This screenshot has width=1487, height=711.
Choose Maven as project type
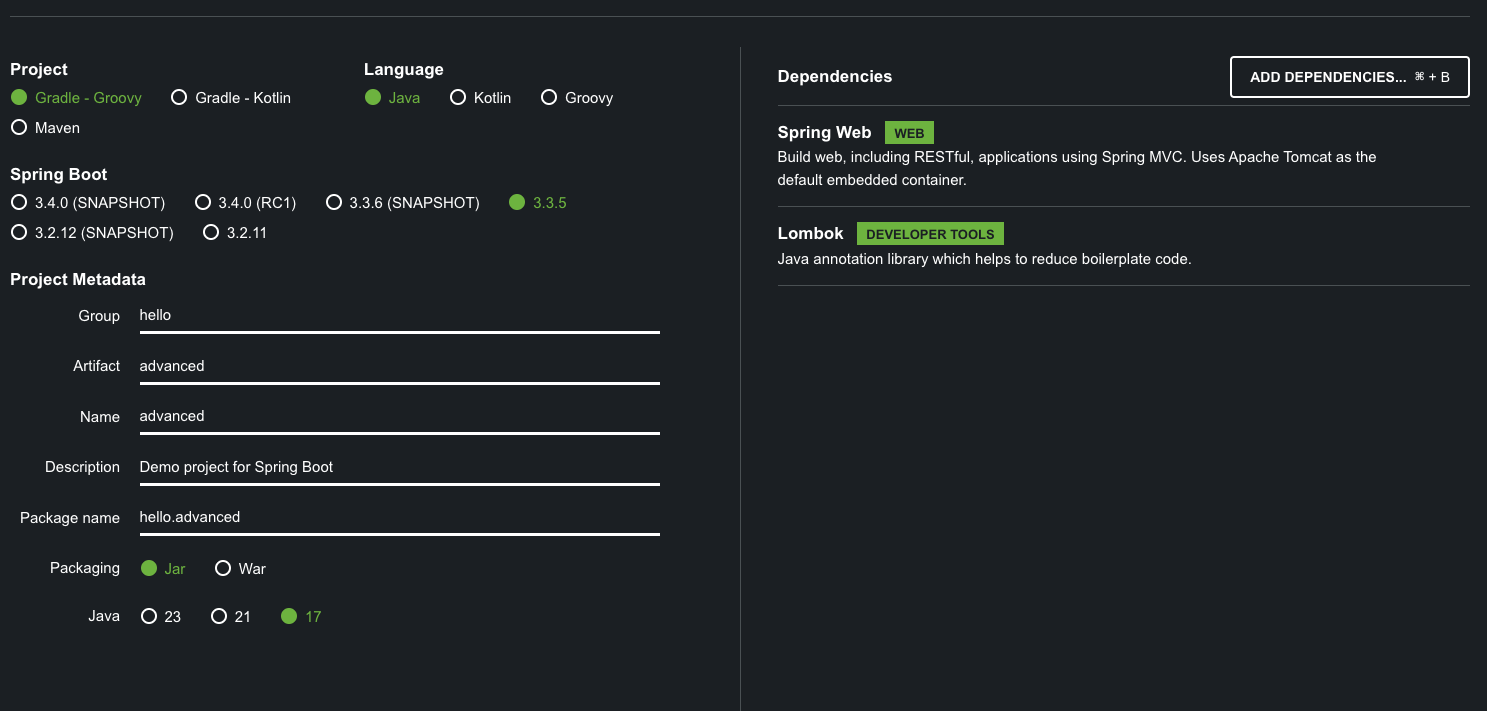pos(45,128)
